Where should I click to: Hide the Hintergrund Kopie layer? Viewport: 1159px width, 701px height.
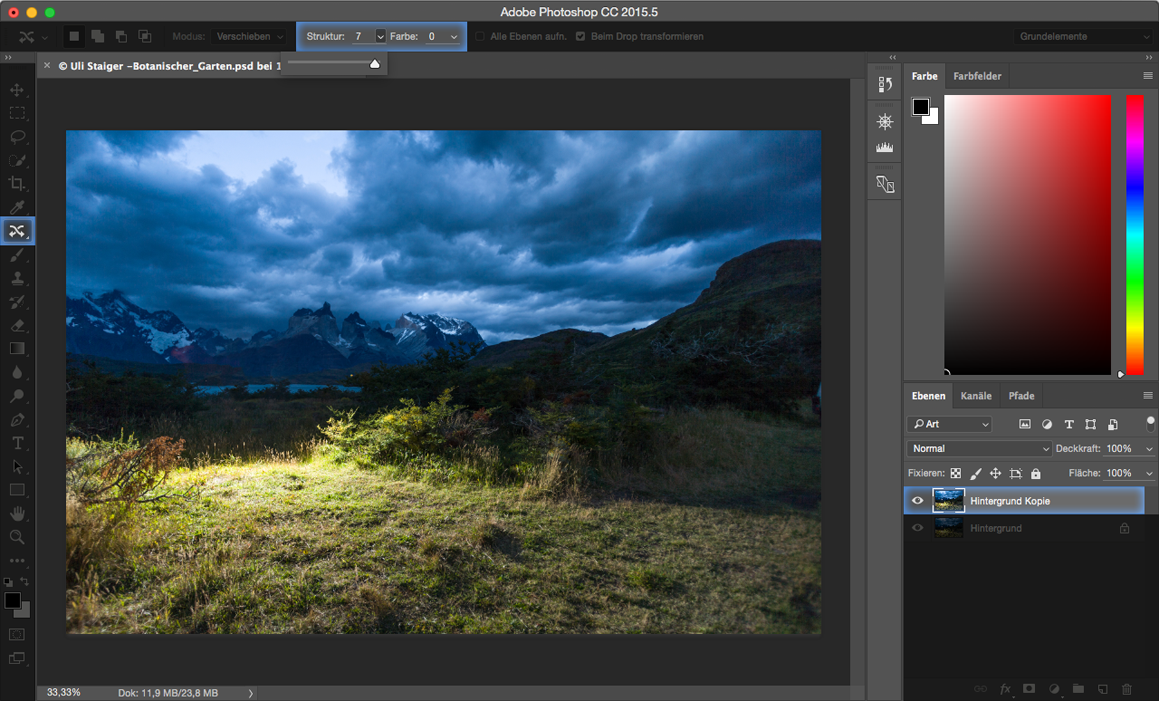[917, 501]
